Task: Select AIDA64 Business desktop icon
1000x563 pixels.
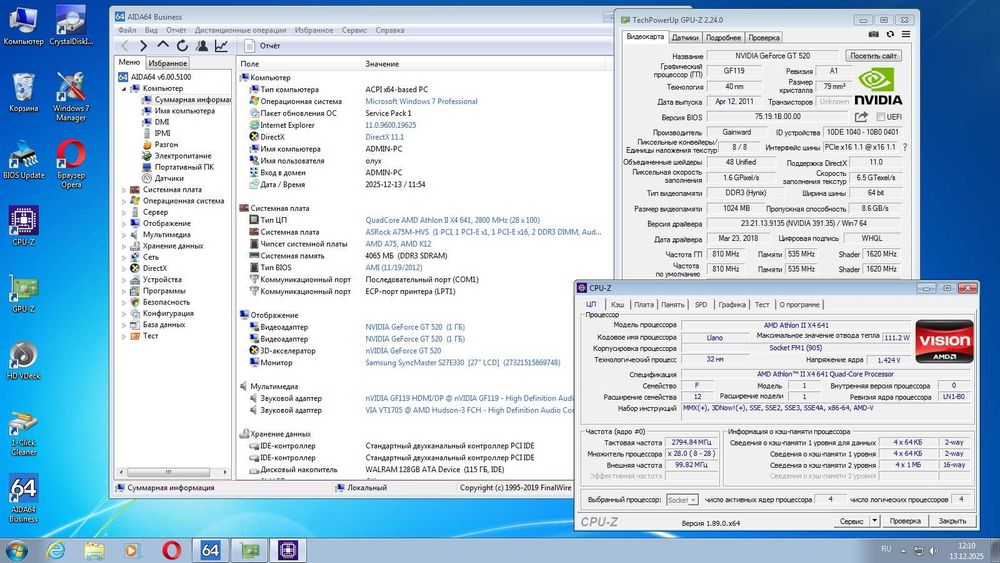Action: pyautogui.click(x=24, y=498)
